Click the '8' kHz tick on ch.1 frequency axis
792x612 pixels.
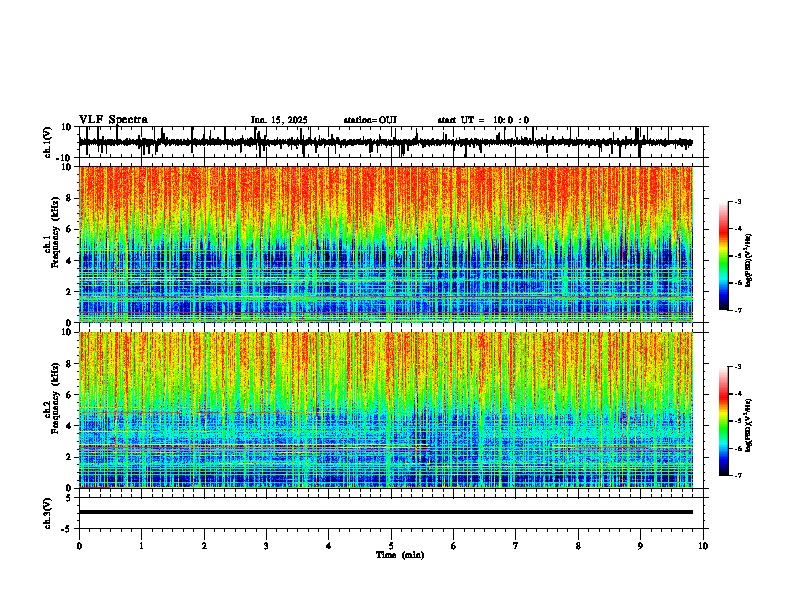click(70, 198)
